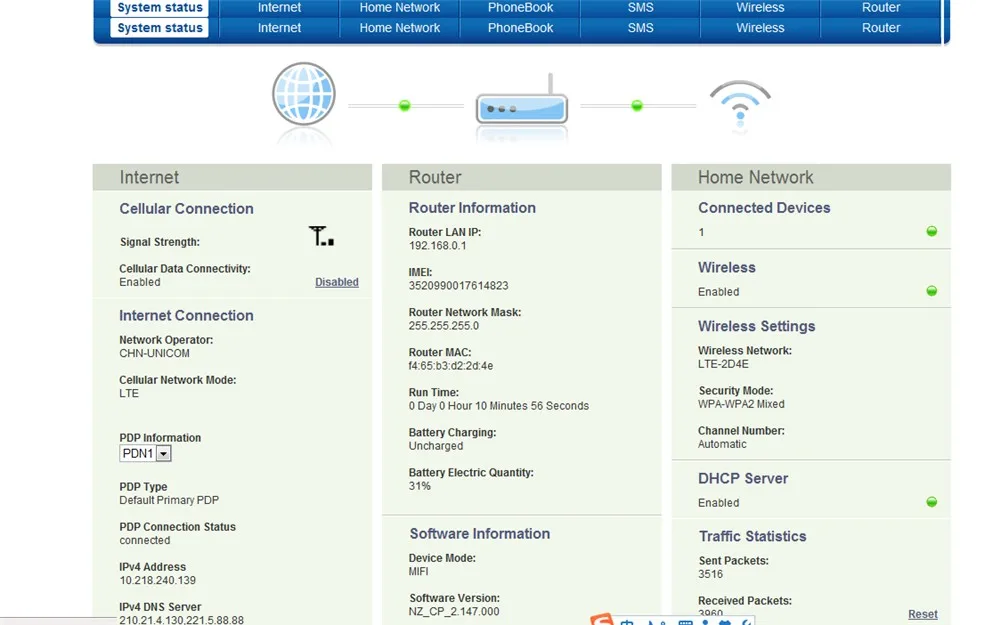Click the Connected Devices heading
Image resolution: width=1000 pixels, height=625 pixels.
[764, 208]
